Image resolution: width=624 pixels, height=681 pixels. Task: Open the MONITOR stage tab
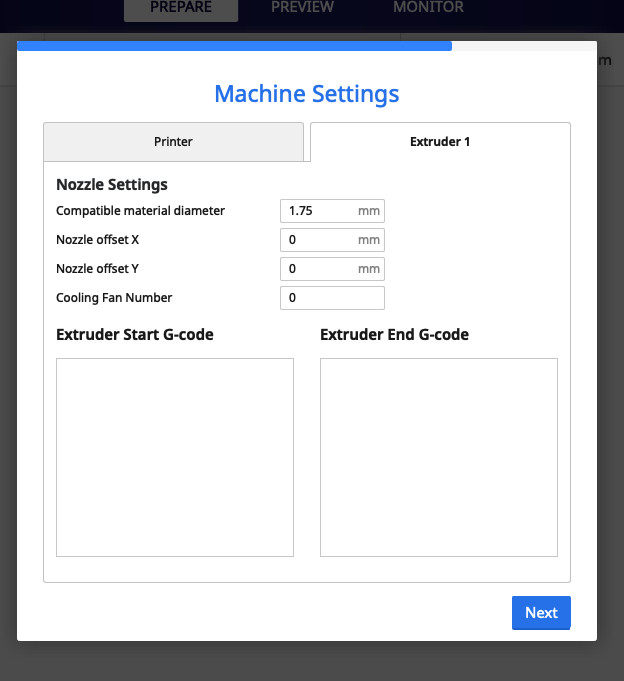point(428,7)
